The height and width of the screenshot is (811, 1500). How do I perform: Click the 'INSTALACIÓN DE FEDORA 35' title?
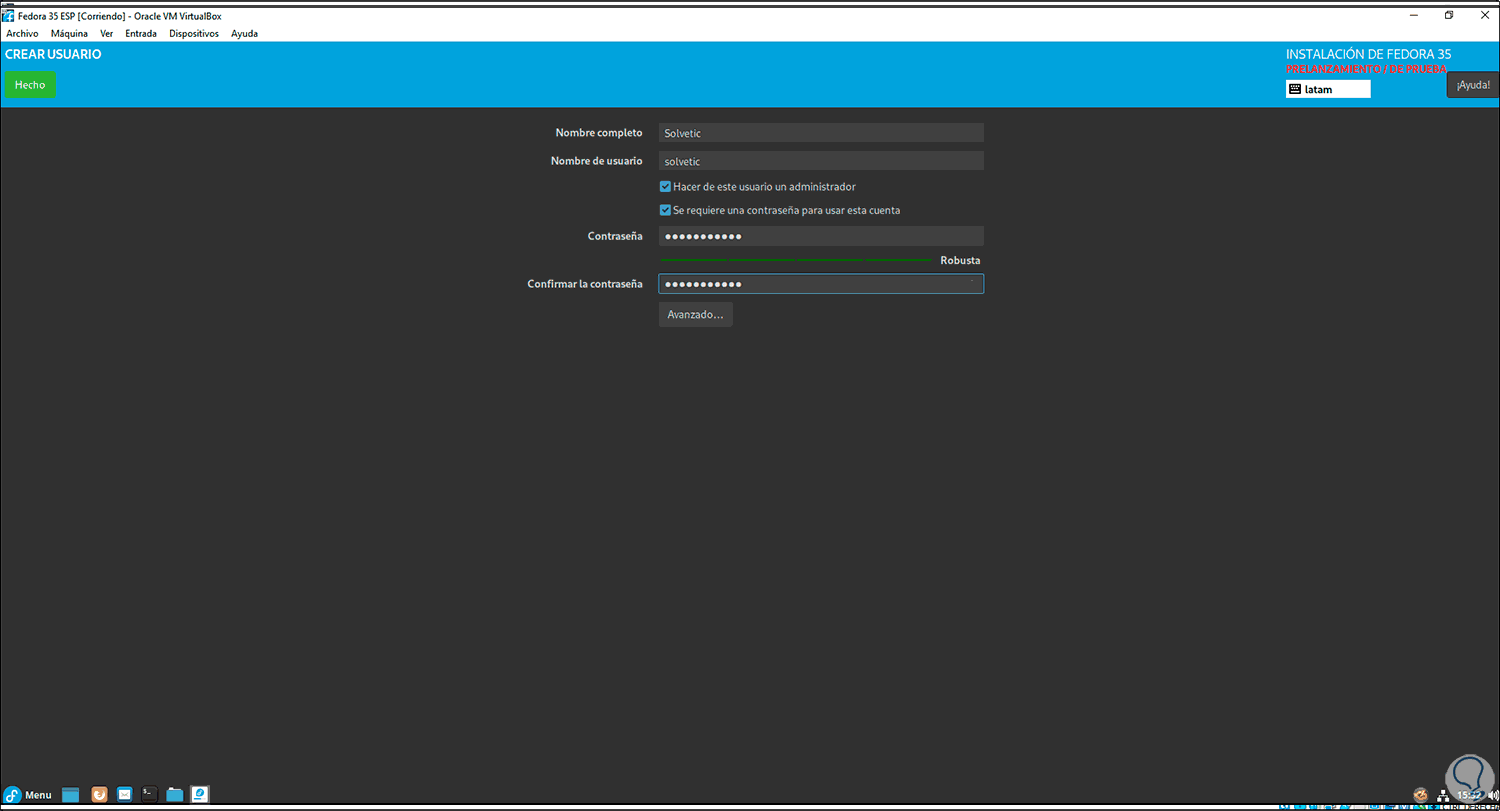click(x=1368, y=54)
